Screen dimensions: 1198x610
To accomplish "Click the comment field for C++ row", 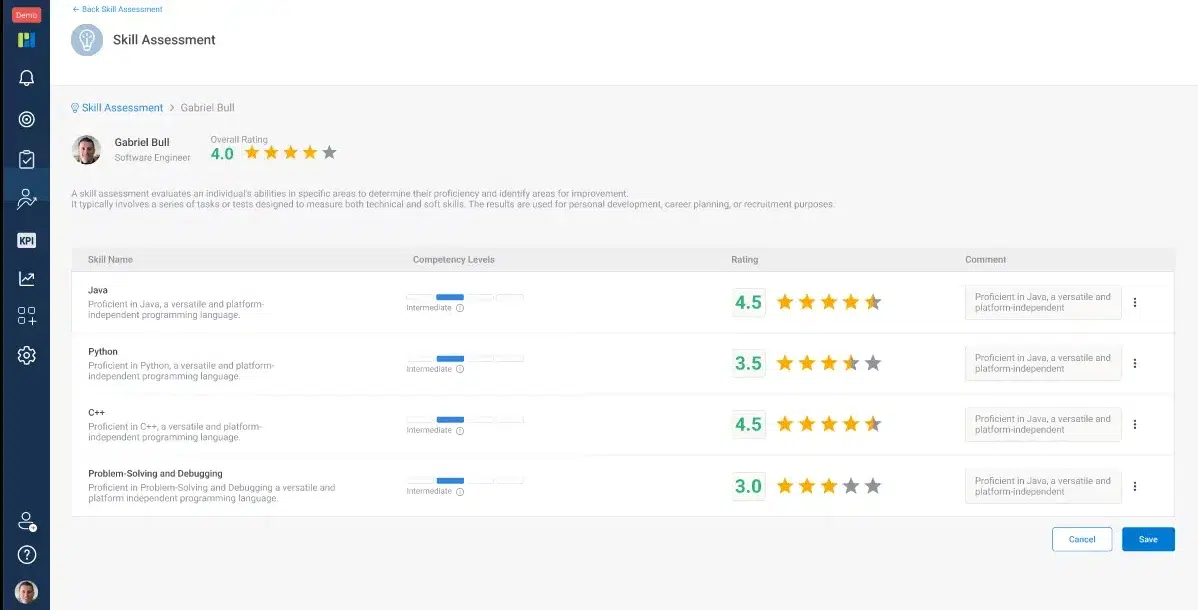I will click(x=1042, y=425).
